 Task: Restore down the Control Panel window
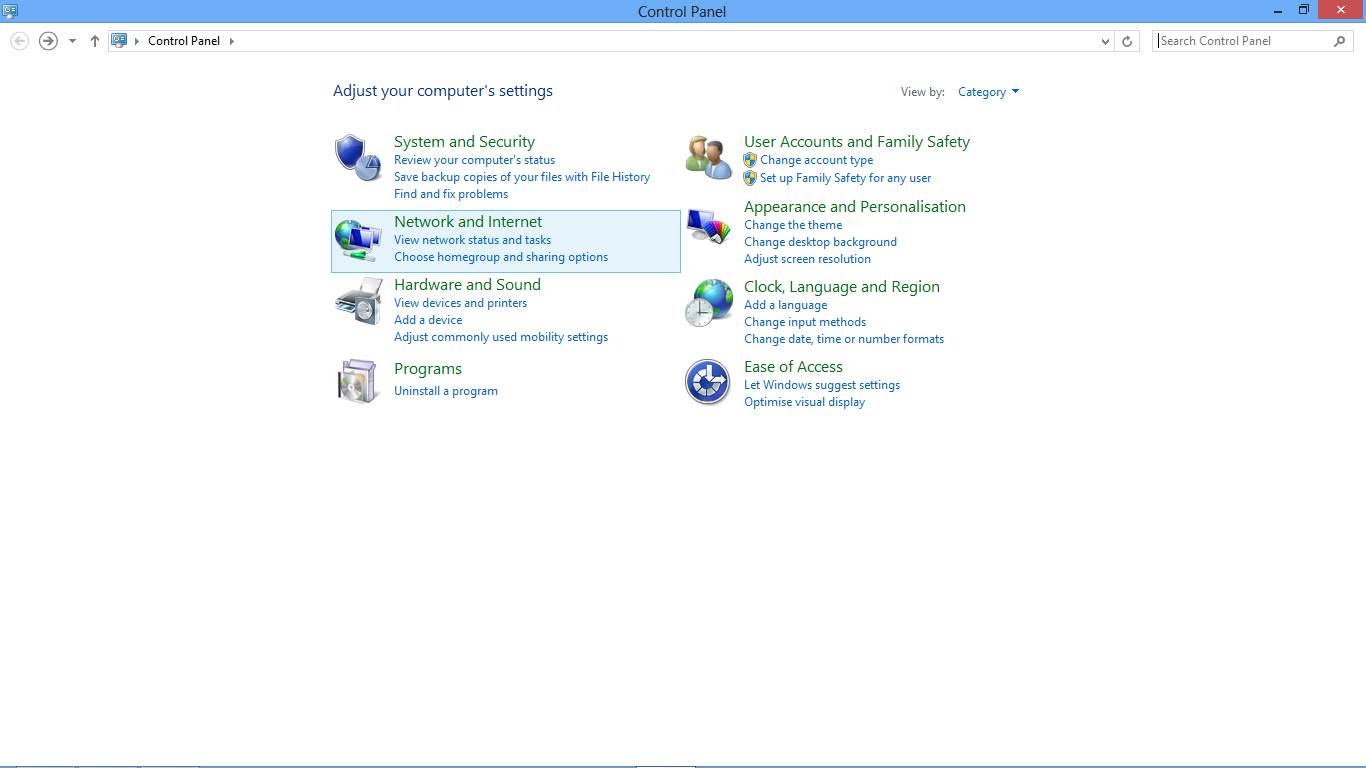click(x=1304, y=10)
